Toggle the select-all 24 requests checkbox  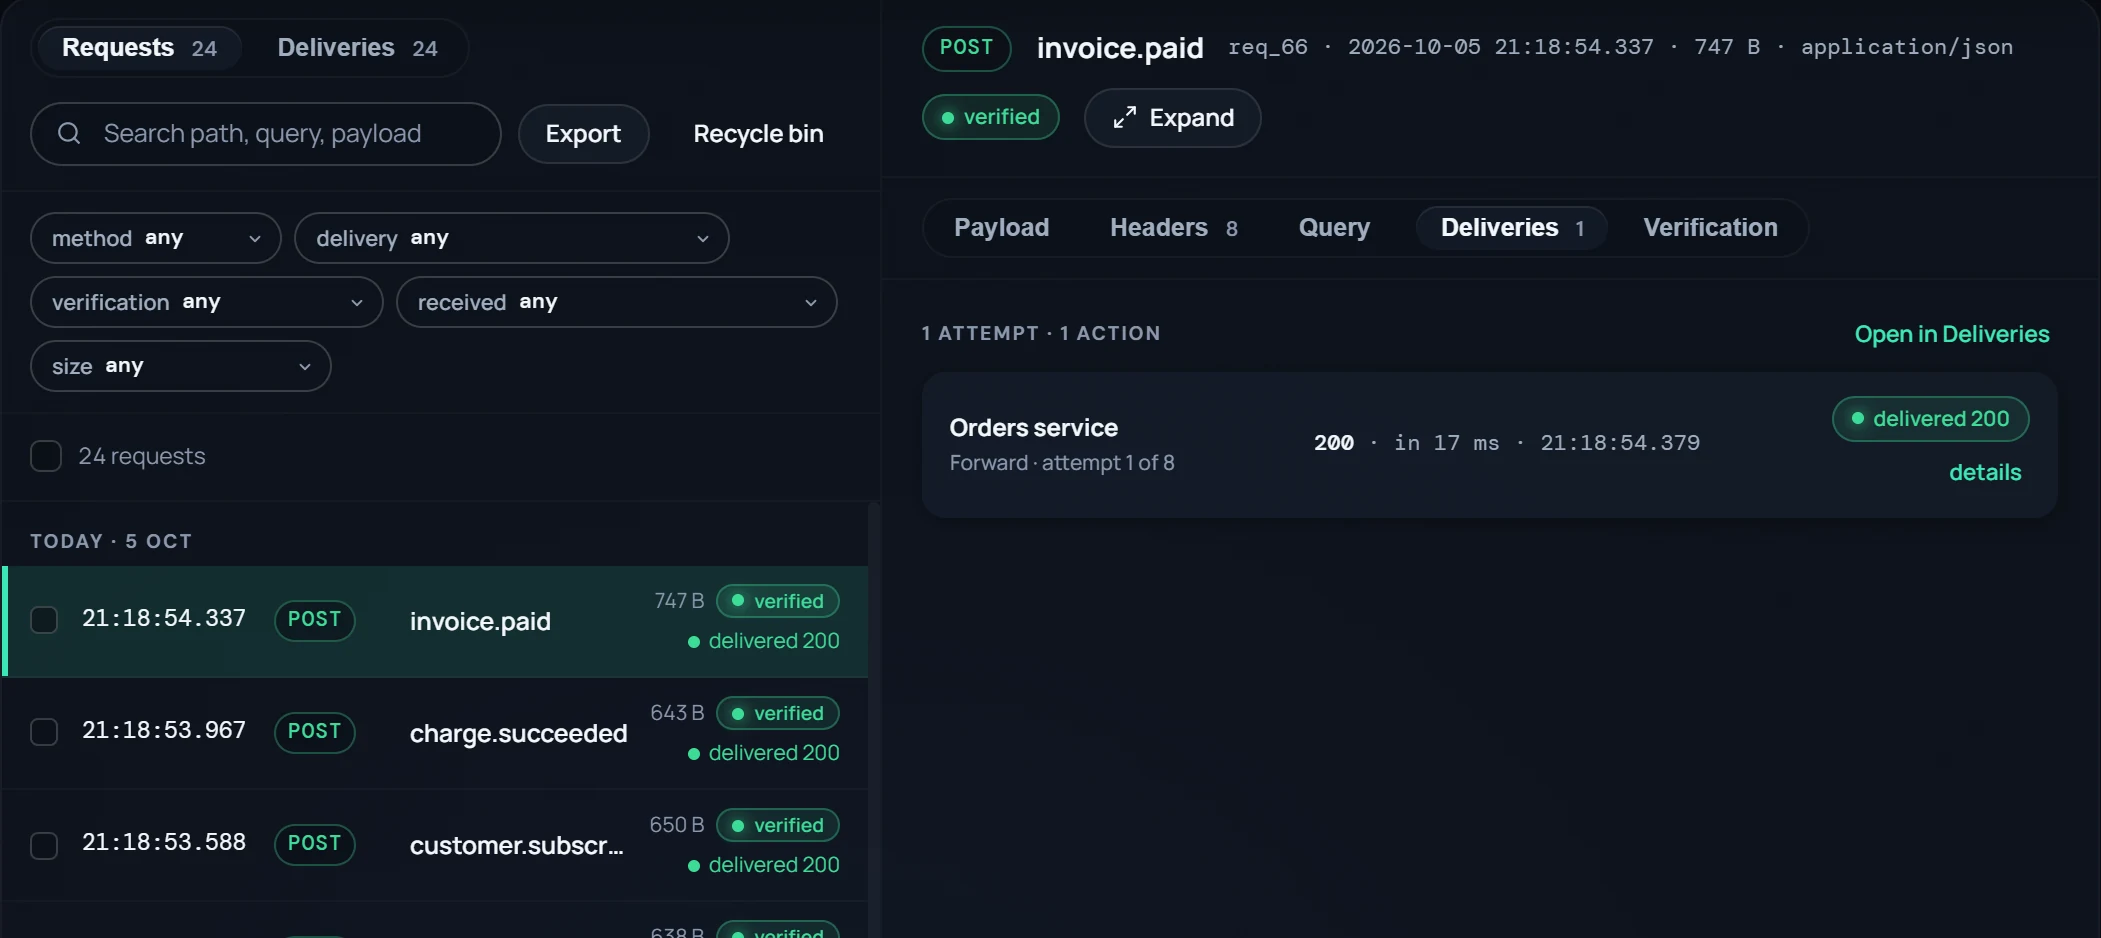[46, 456]
